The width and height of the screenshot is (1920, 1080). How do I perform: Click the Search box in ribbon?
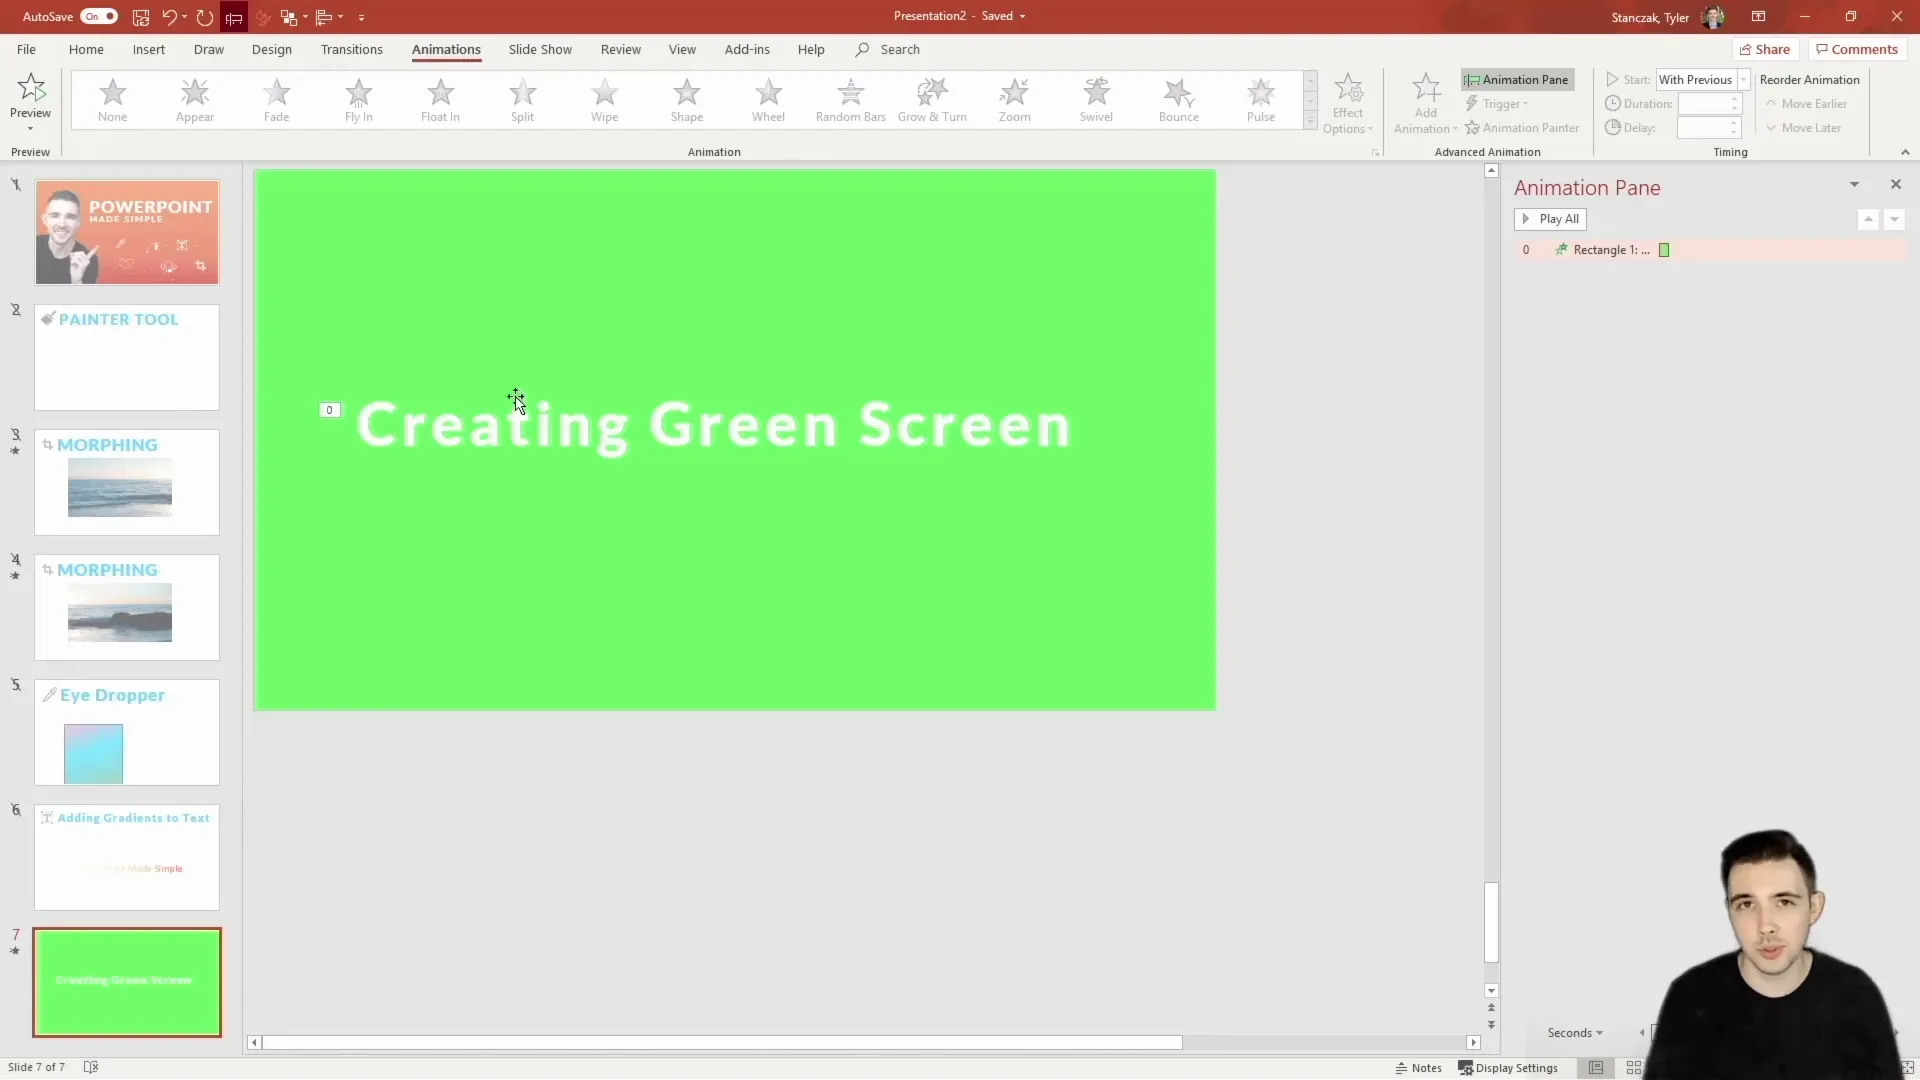click(888, 49)
